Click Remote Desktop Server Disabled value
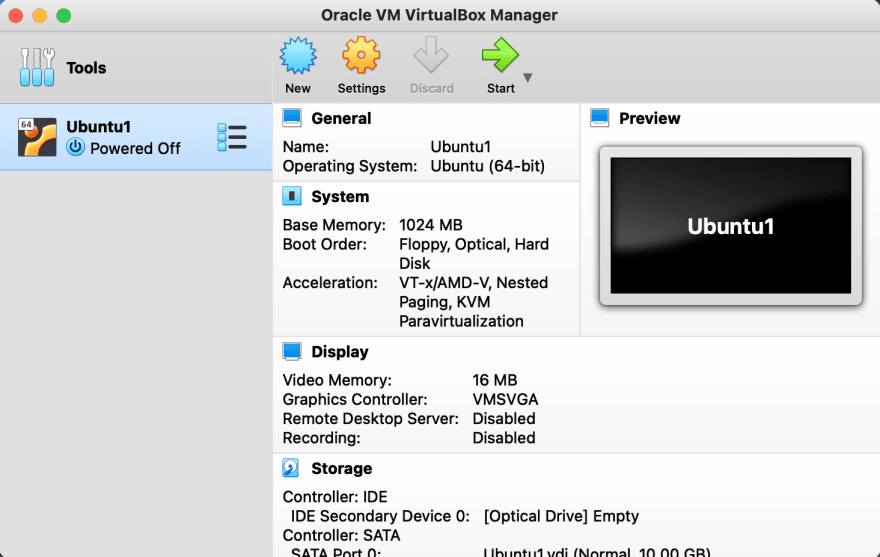Screen dimensions: 880x557 [x=503, y=419]
